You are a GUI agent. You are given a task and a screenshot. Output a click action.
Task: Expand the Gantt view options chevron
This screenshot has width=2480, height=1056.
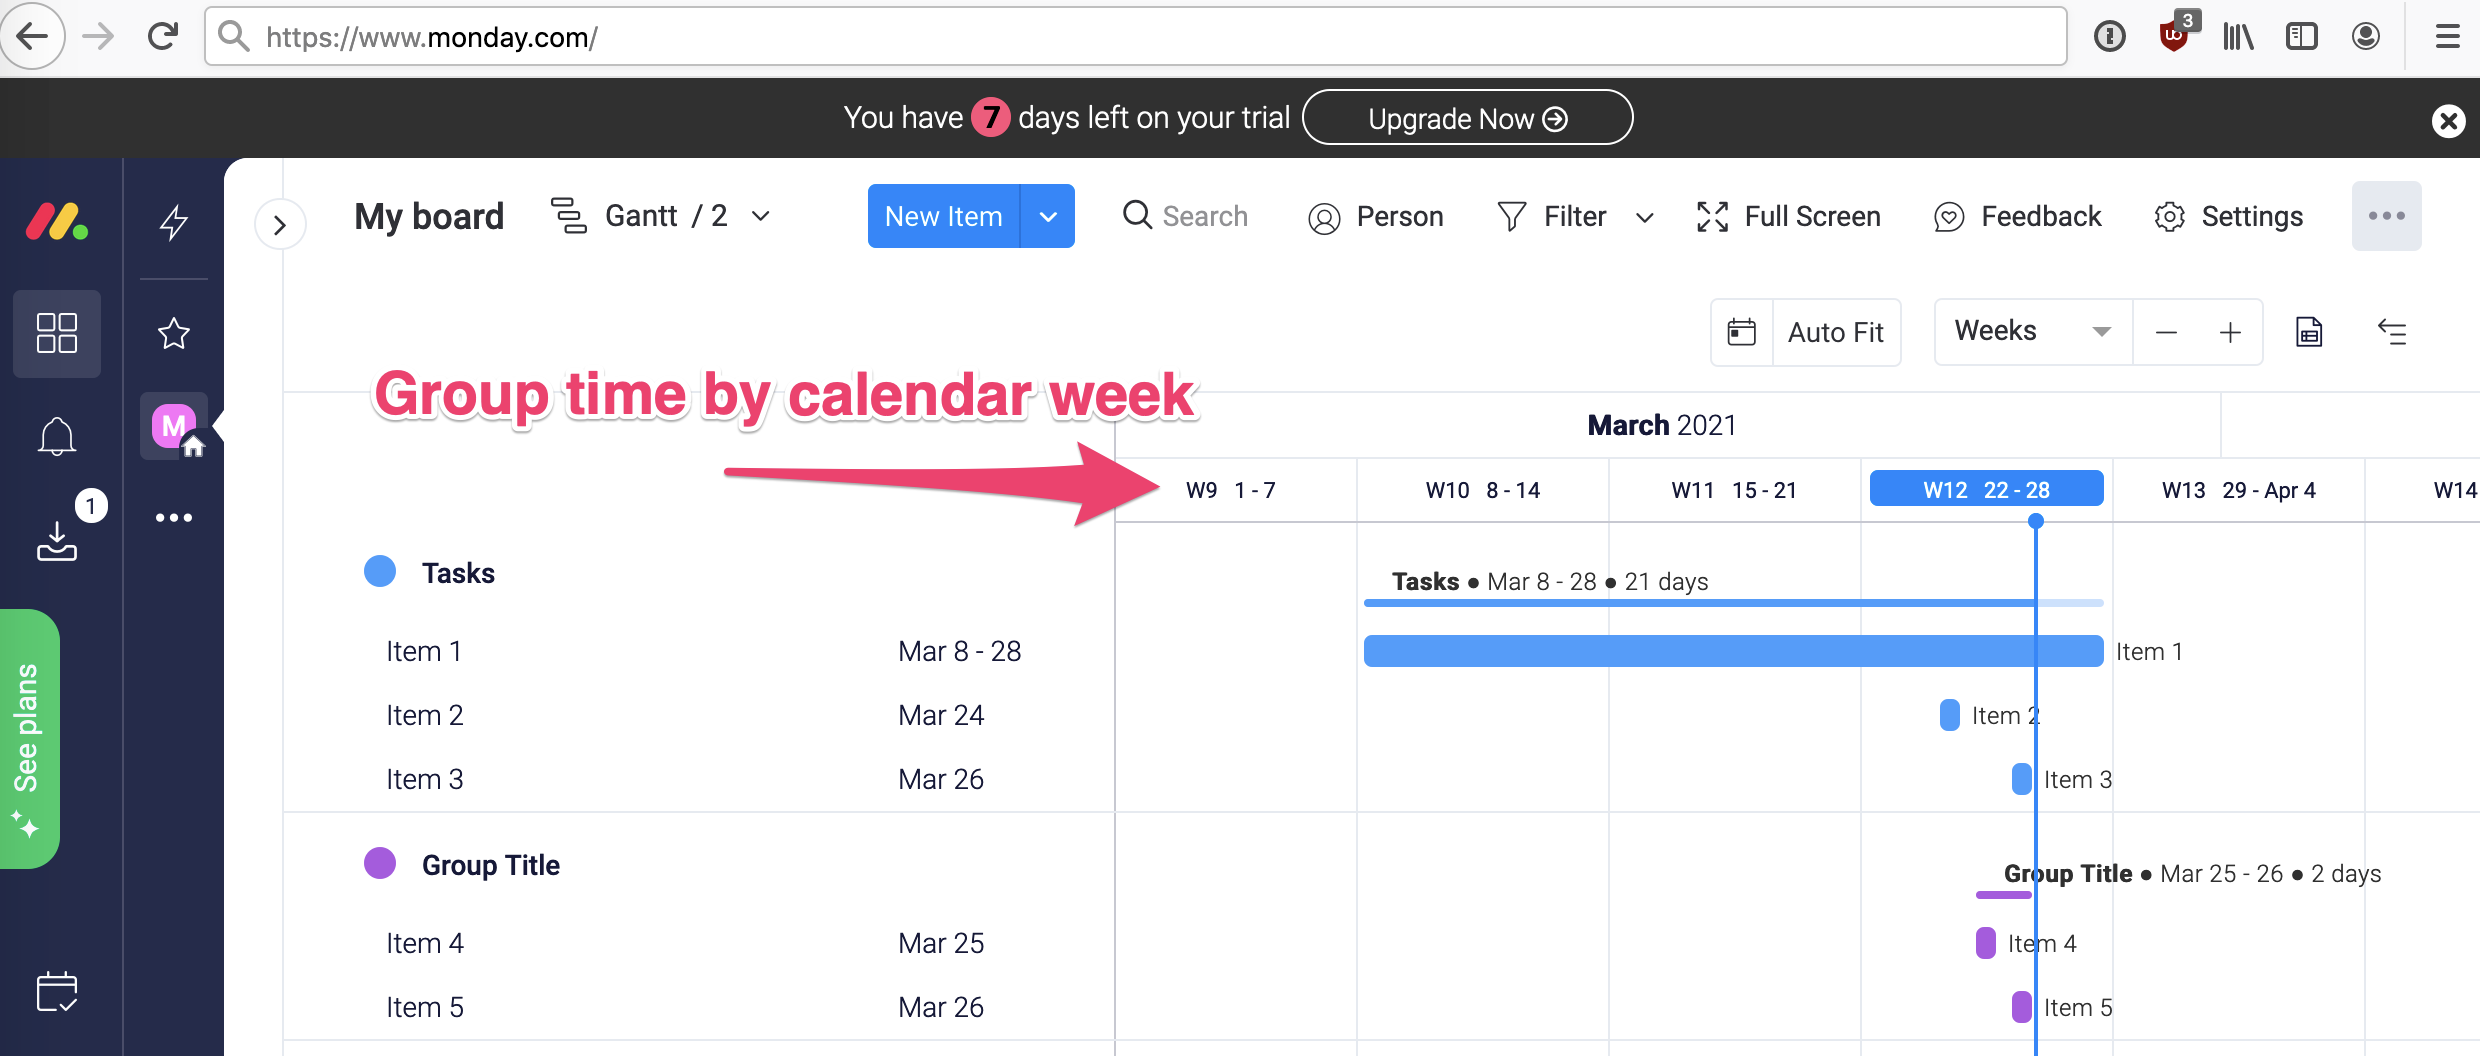pos(760,216)
